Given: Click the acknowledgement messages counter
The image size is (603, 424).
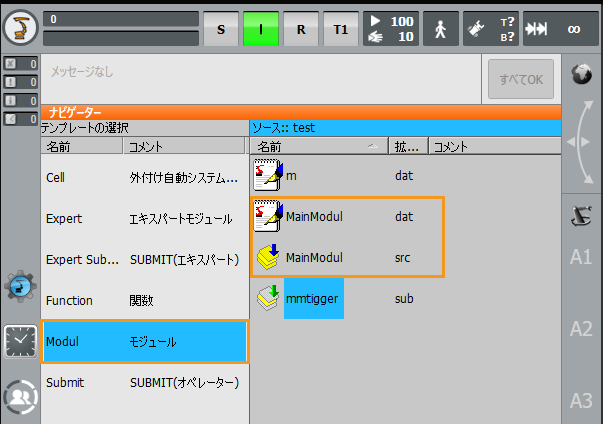Looking at the screenshot, I should click(20, 63).
